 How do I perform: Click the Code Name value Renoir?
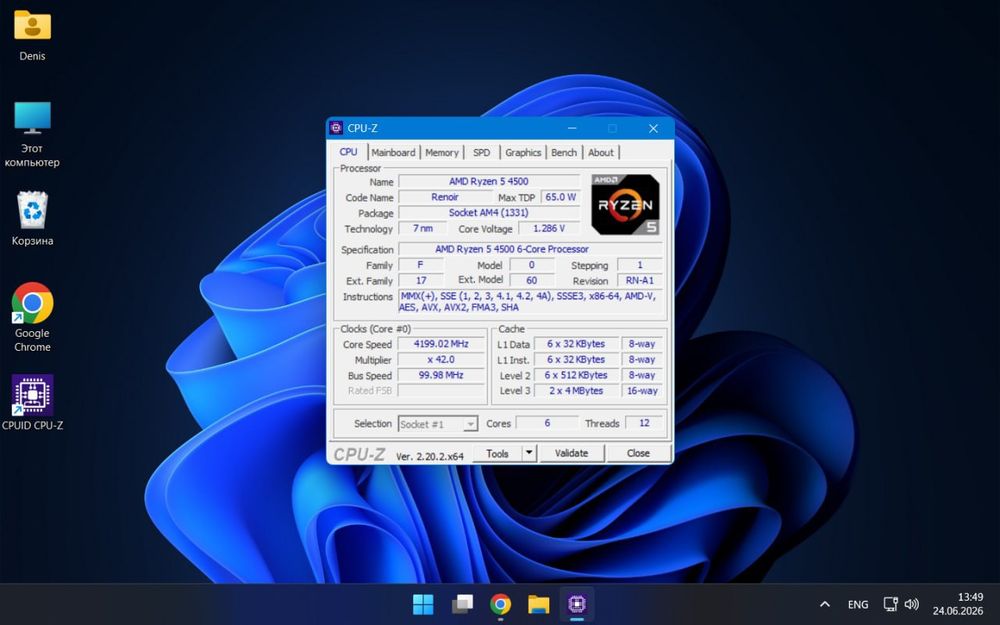click(x=445, y=197)
